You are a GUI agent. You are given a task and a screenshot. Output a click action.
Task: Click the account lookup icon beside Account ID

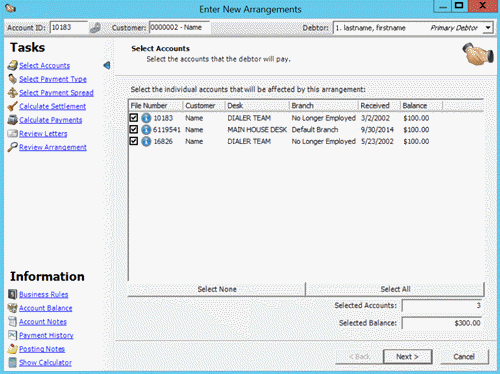[95, 28]
